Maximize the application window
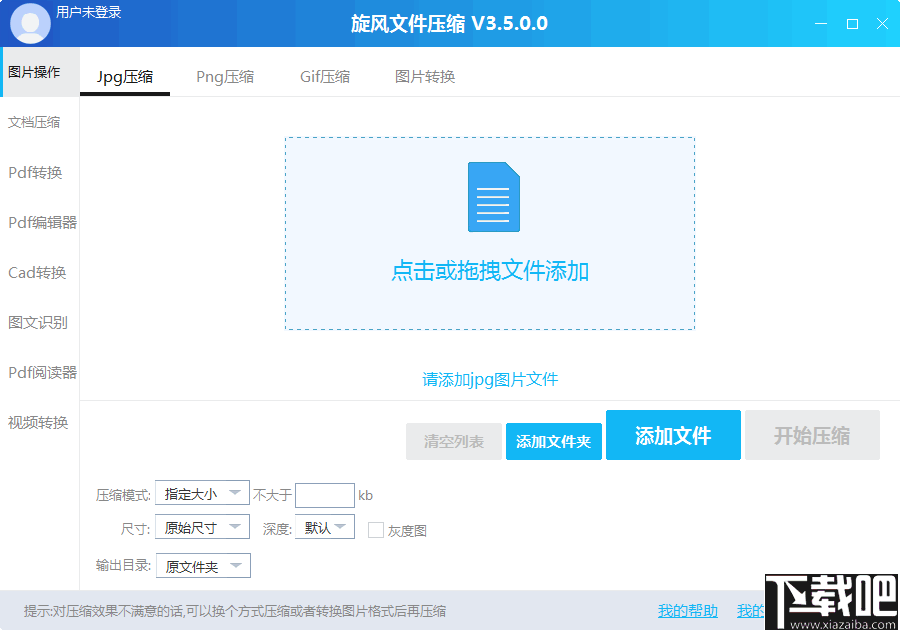This screenshot has width=900, height=630. pos(852,24)
